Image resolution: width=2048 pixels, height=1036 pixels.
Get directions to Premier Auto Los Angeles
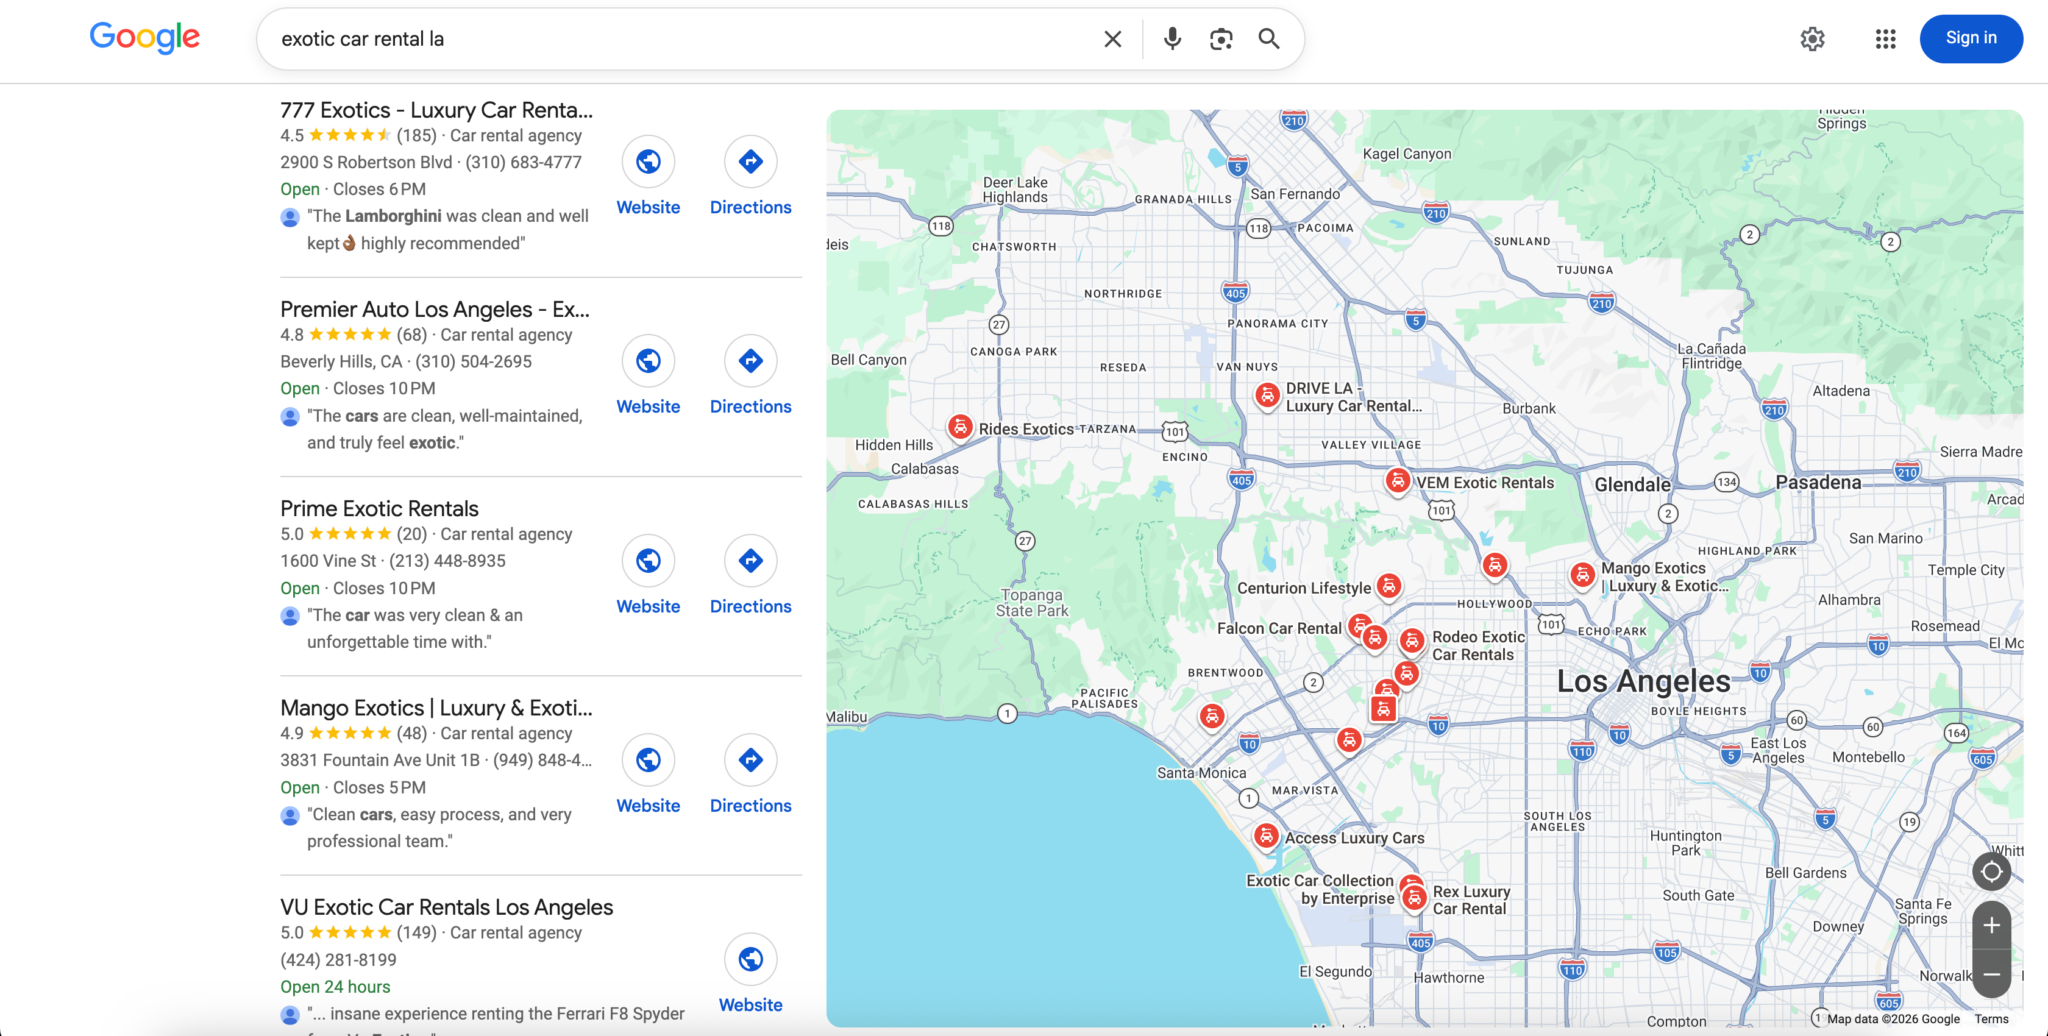point(751,360)
